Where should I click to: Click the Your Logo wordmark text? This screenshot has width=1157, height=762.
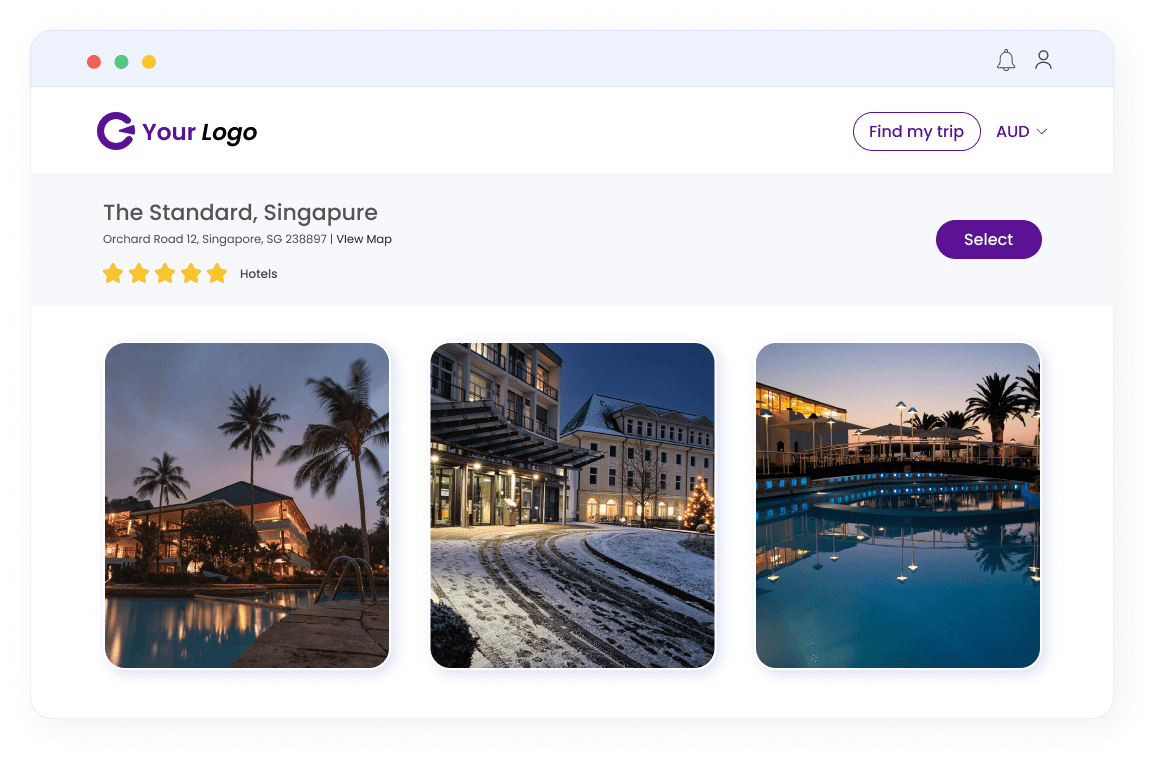(x=199, y=132)
